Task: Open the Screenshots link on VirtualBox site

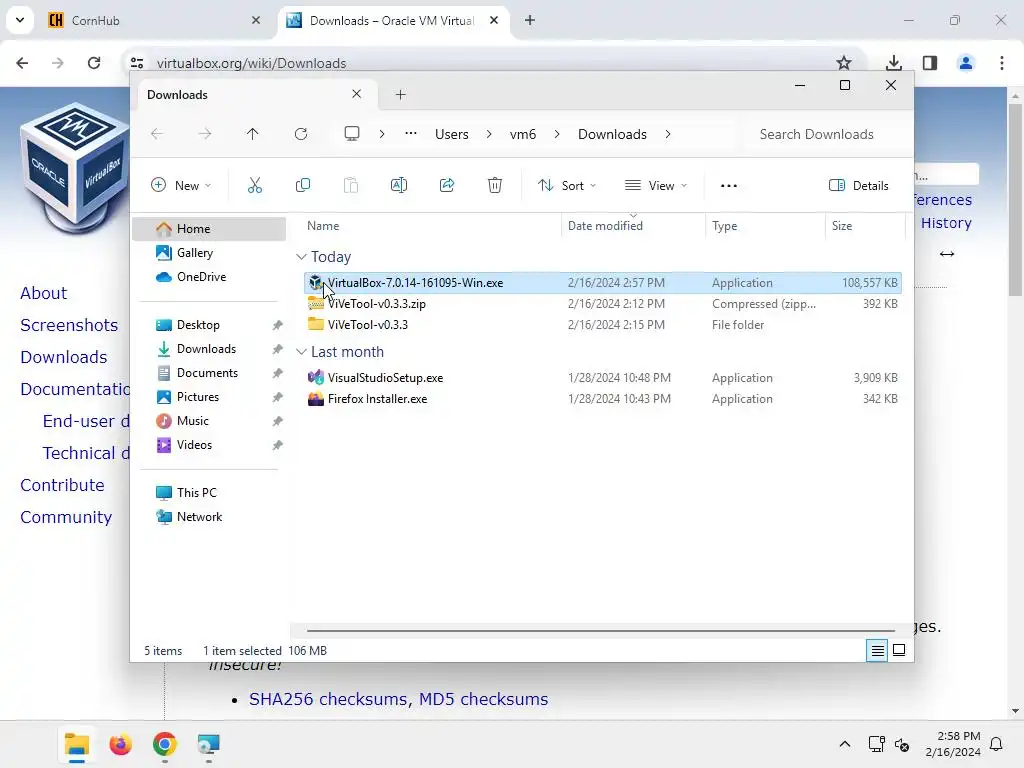Action: pyautogui.click(x=69, y=325)
